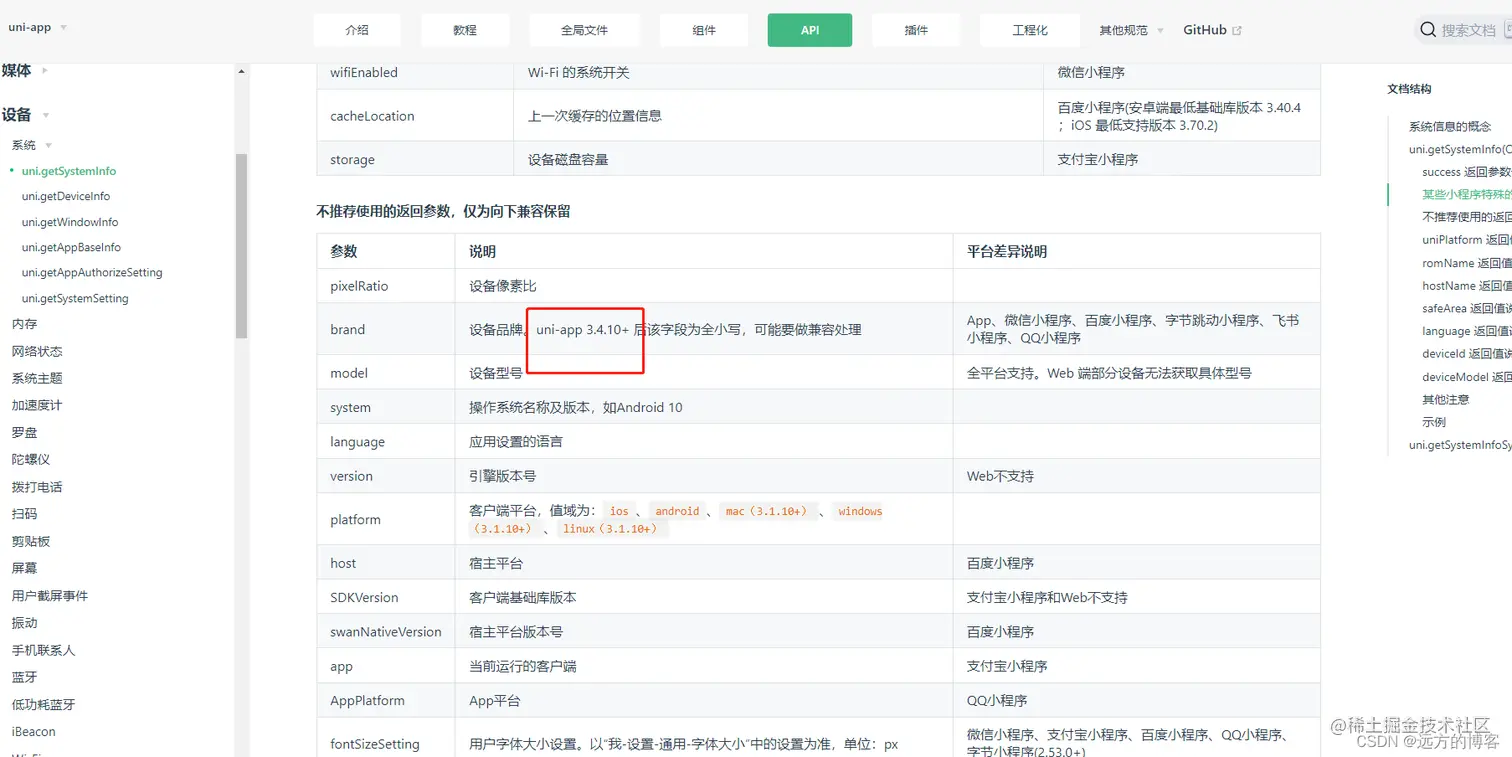Switch to the 教程 tab
Image resolution: width=1512 pixels, height=757 pixels.
464,30
